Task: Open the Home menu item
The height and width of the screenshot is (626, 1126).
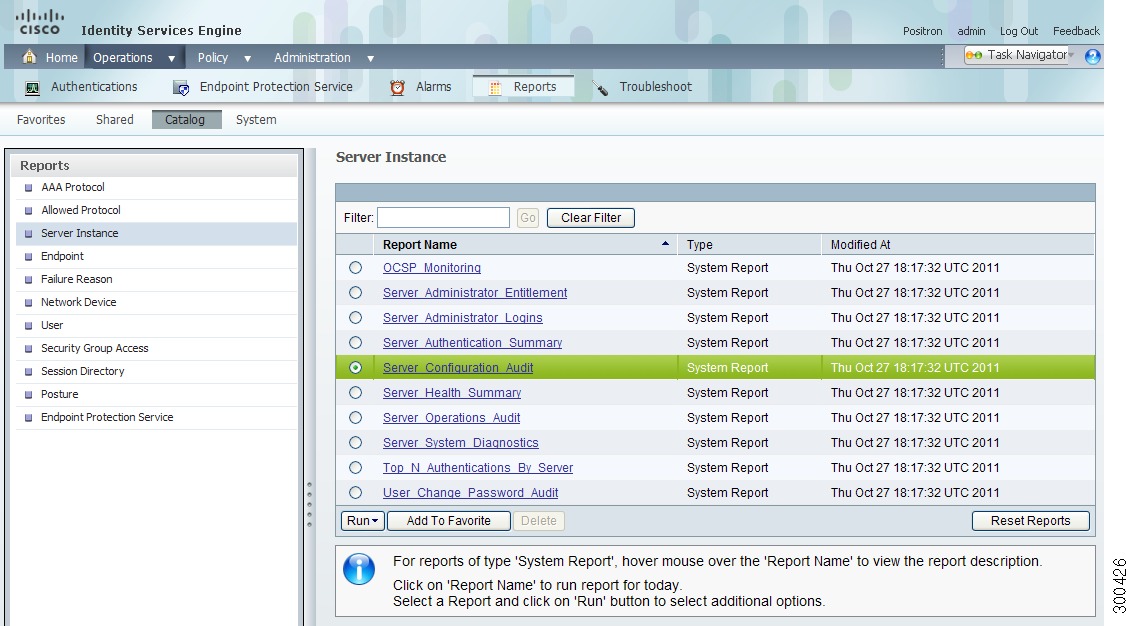Action: tap(62, 57)
